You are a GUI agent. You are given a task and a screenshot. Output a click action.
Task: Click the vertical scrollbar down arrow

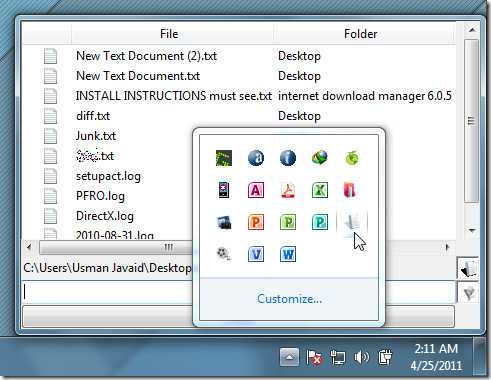[x=472, y=230]
